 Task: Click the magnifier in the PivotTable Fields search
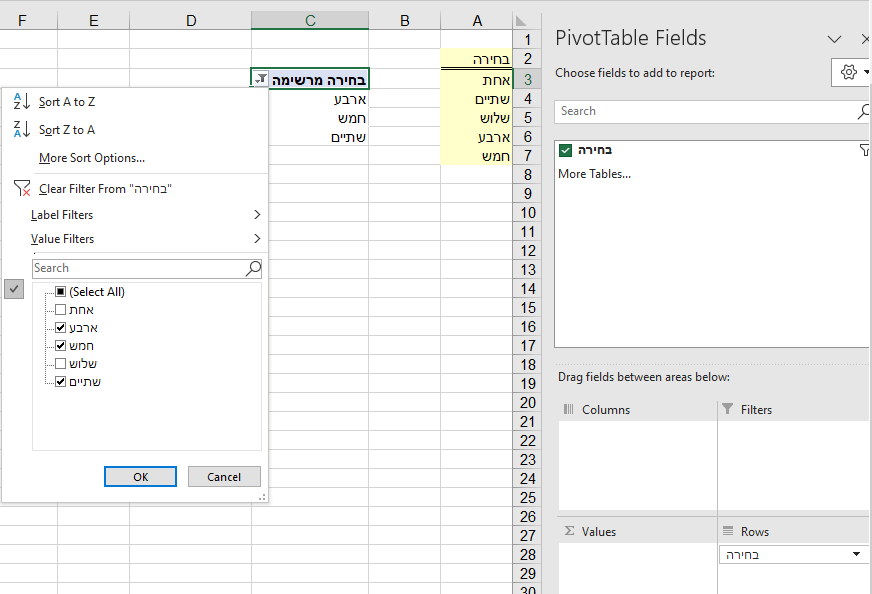coord(863,111)
